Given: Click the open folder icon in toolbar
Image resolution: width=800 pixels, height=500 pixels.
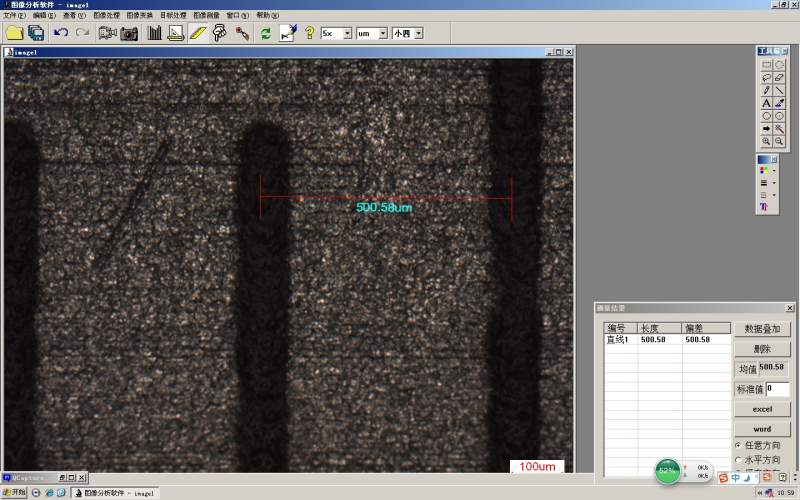Looking at the screenshot, I should pos(14,33).
